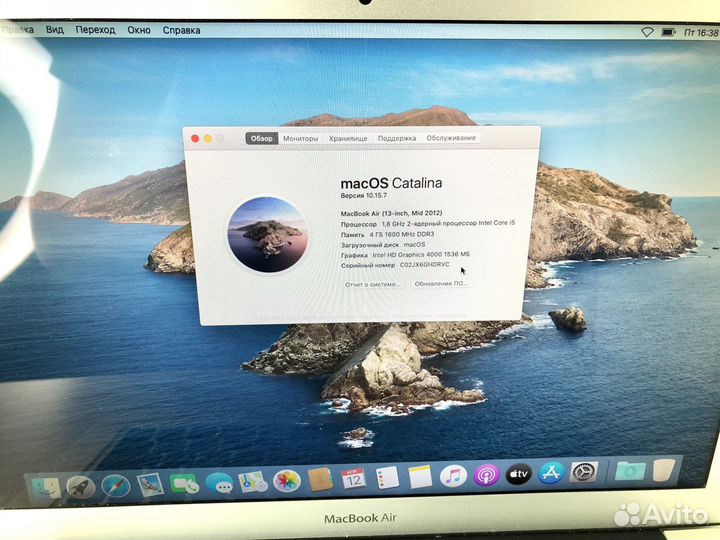The width and height of the screenshot is (720, 540).
Task: Open System Preferences gear in Dock
Action: coord(584,472)
